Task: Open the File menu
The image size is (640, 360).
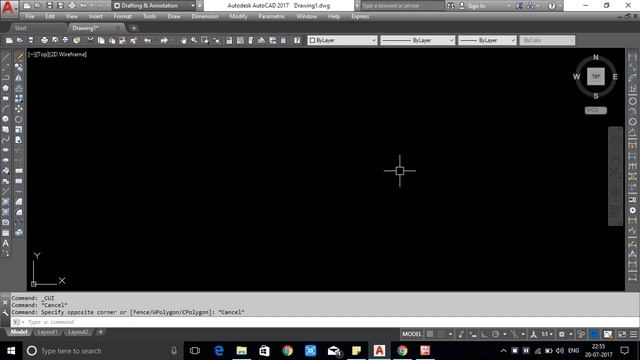Action: [30, 17]
